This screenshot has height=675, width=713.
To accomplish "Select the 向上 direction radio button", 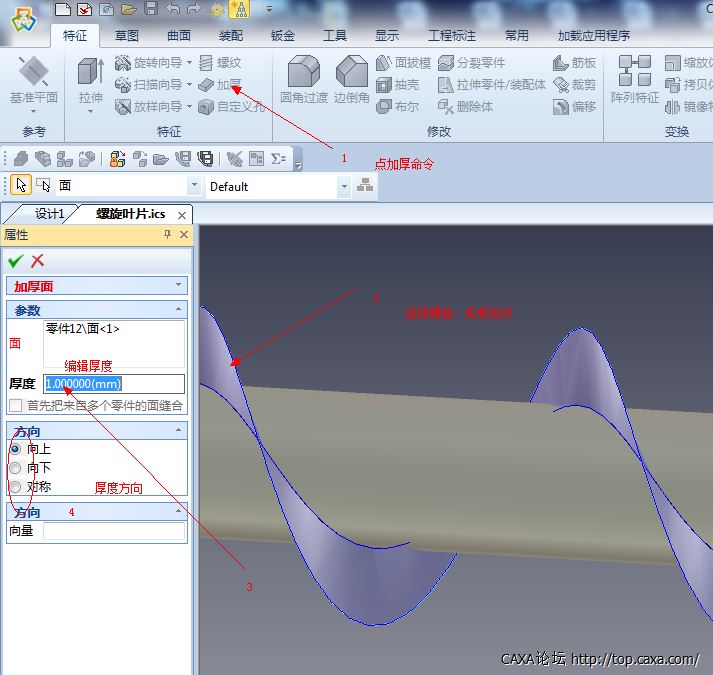I will click(15, 449).
